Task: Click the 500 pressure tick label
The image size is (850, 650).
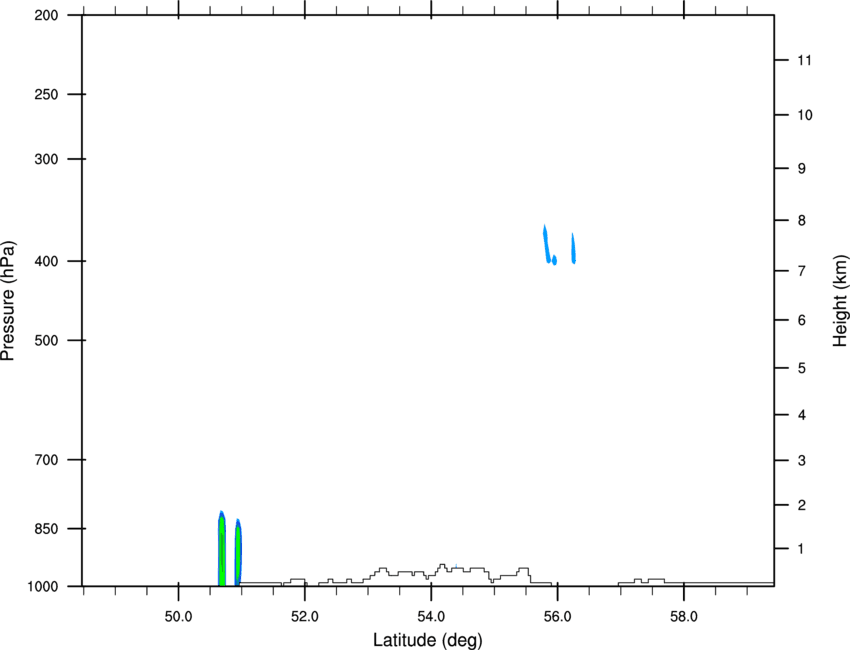Action: (46, 340)
